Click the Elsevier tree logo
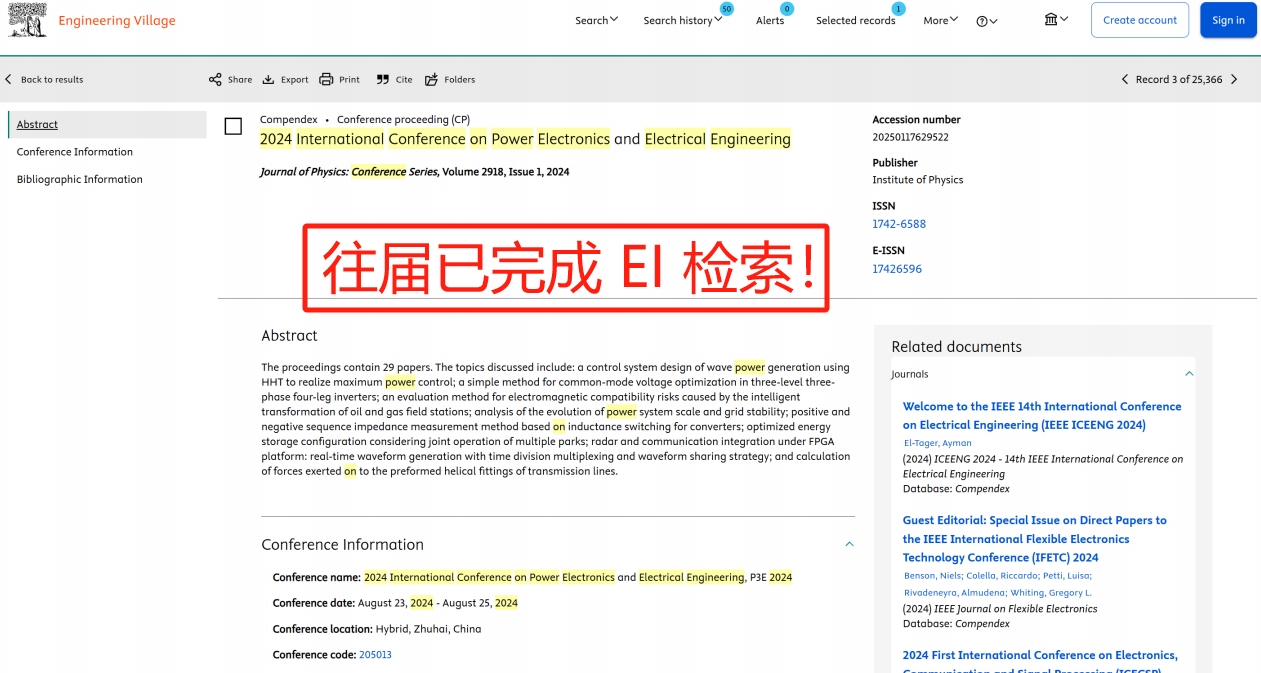 (x=28, y=20)
